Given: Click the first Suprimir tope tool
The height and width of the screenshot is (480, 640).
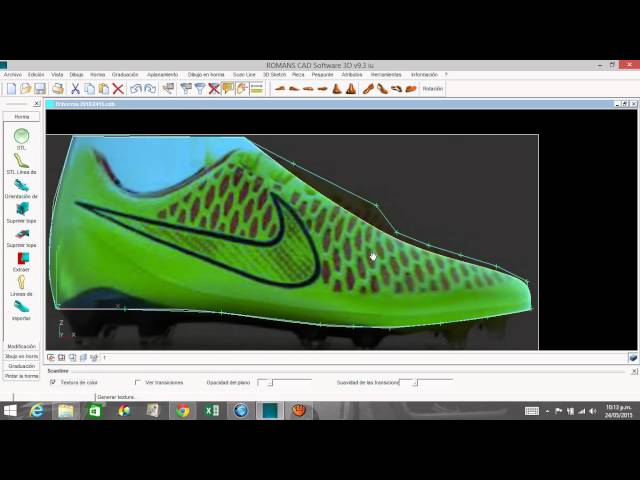Looking at the screenshot, I should click(x=21, y=209).
